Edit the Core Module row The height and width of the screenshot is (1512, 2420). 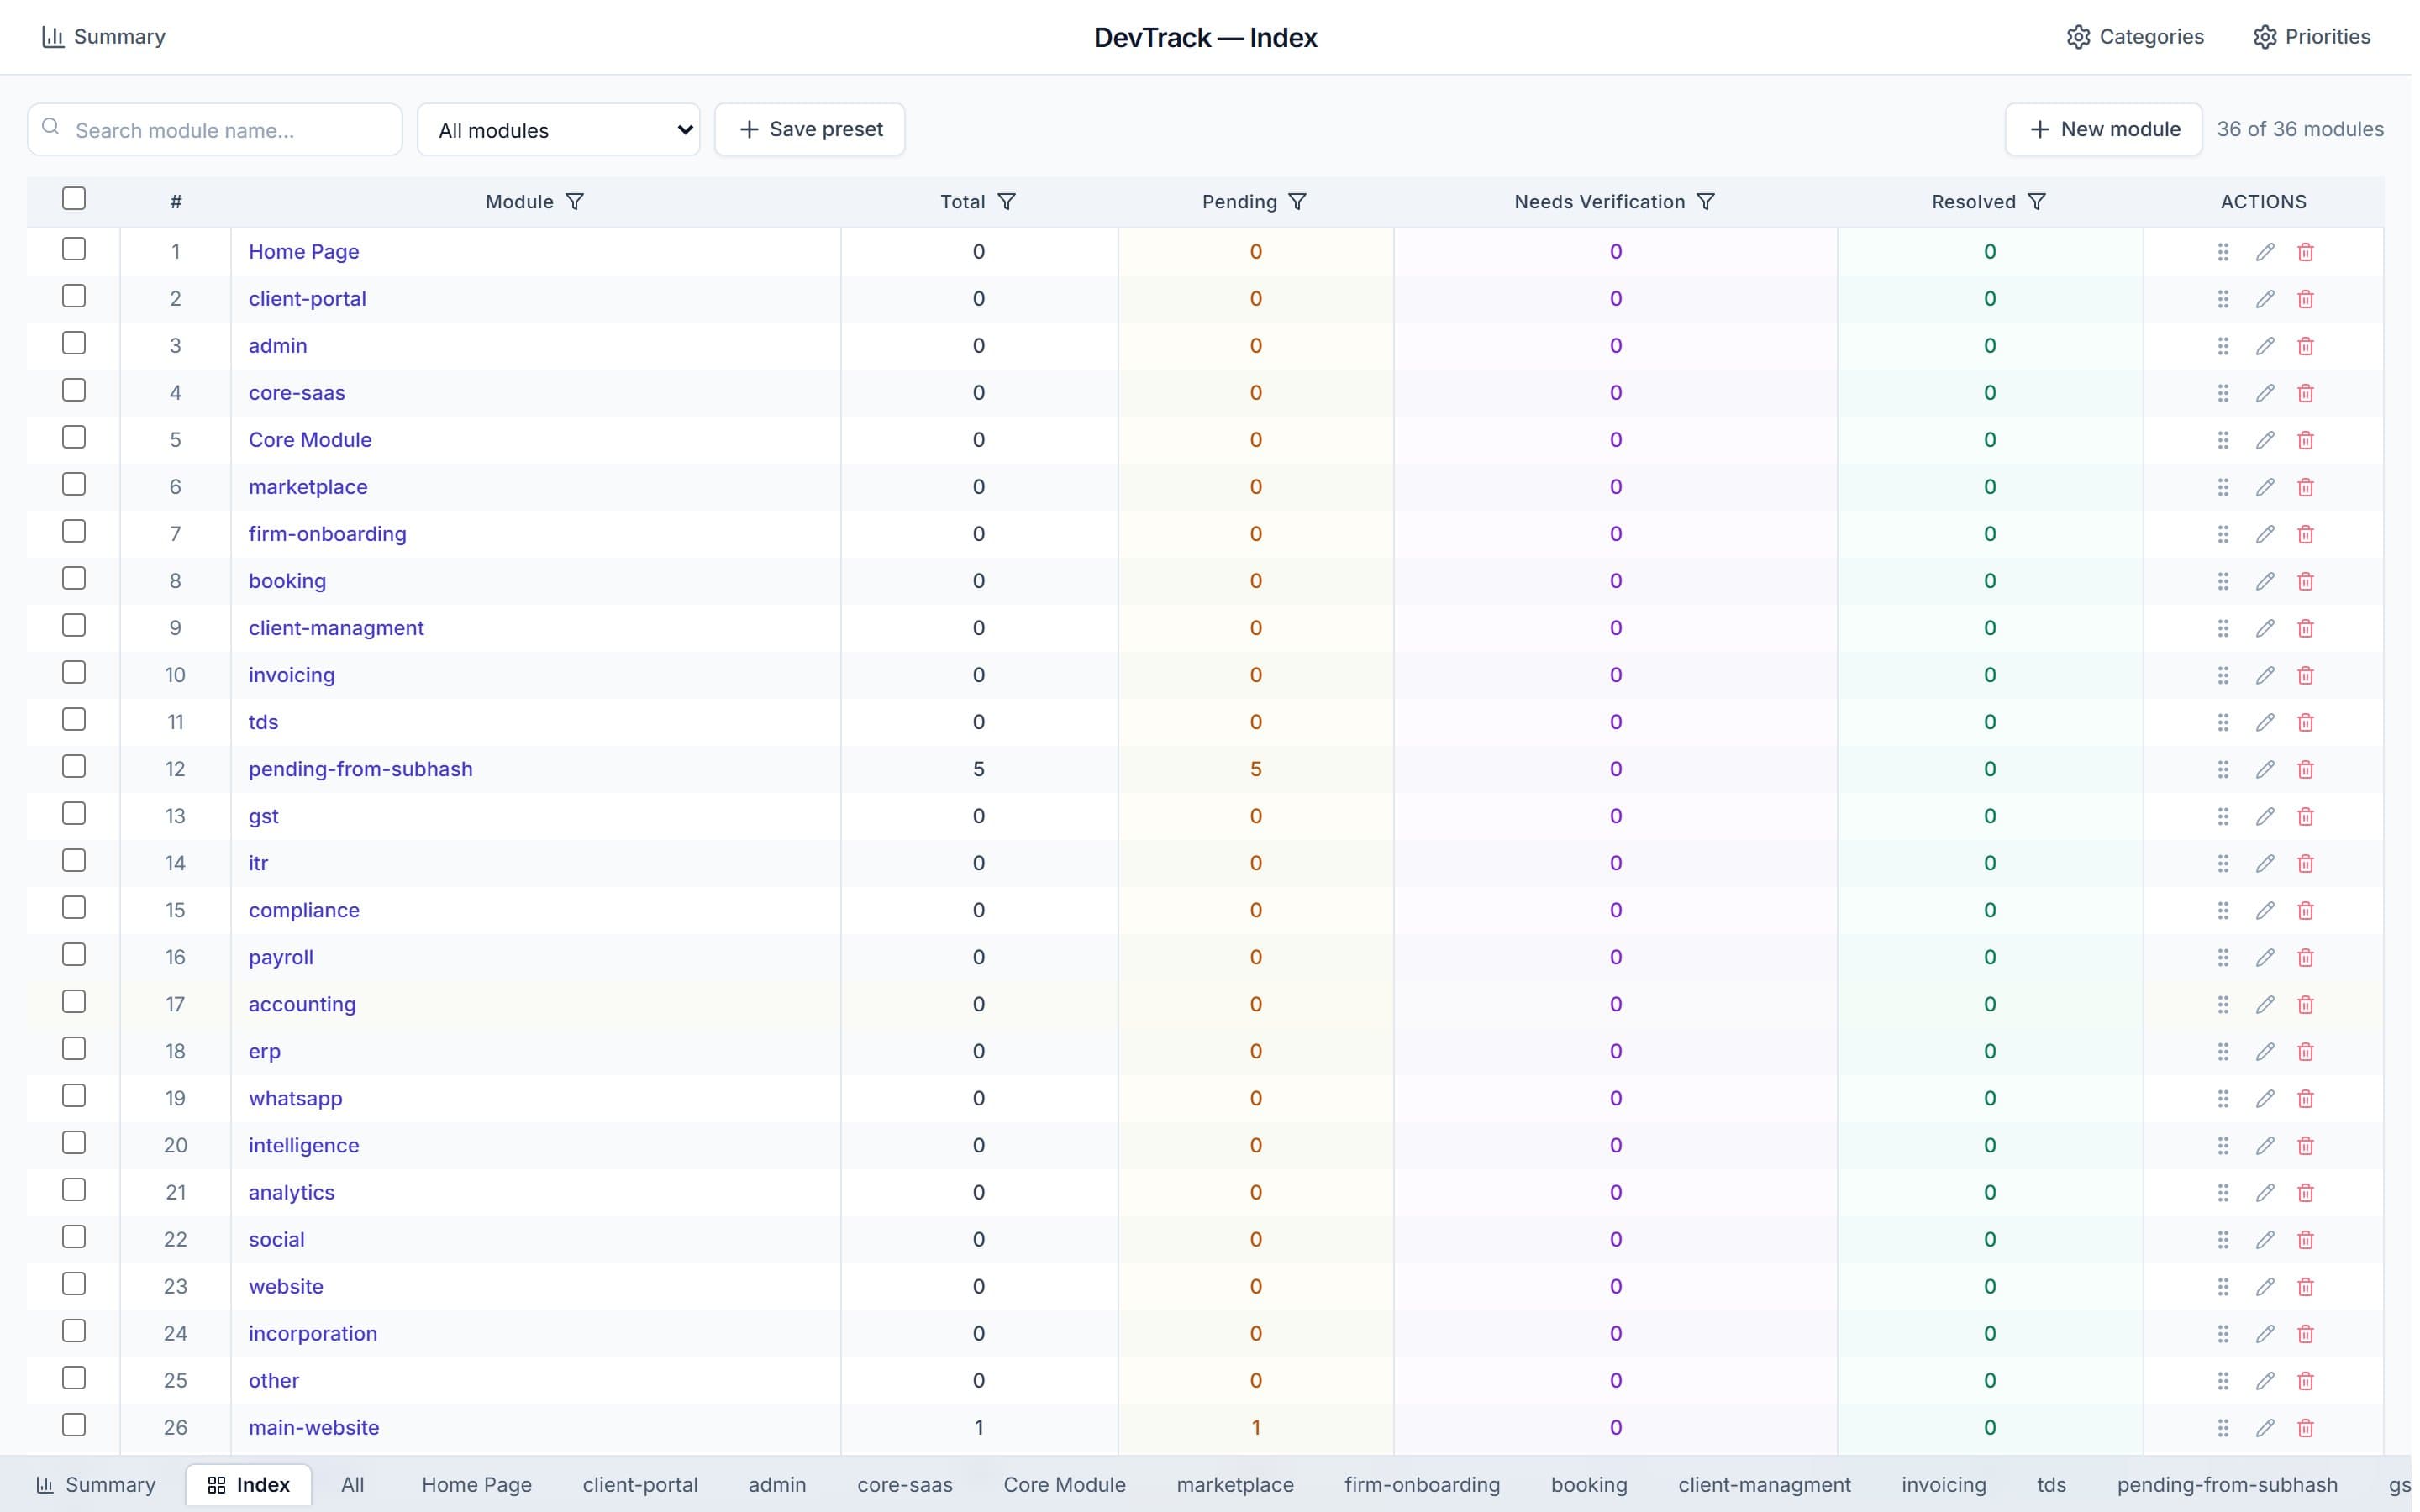click(2264, 440)
